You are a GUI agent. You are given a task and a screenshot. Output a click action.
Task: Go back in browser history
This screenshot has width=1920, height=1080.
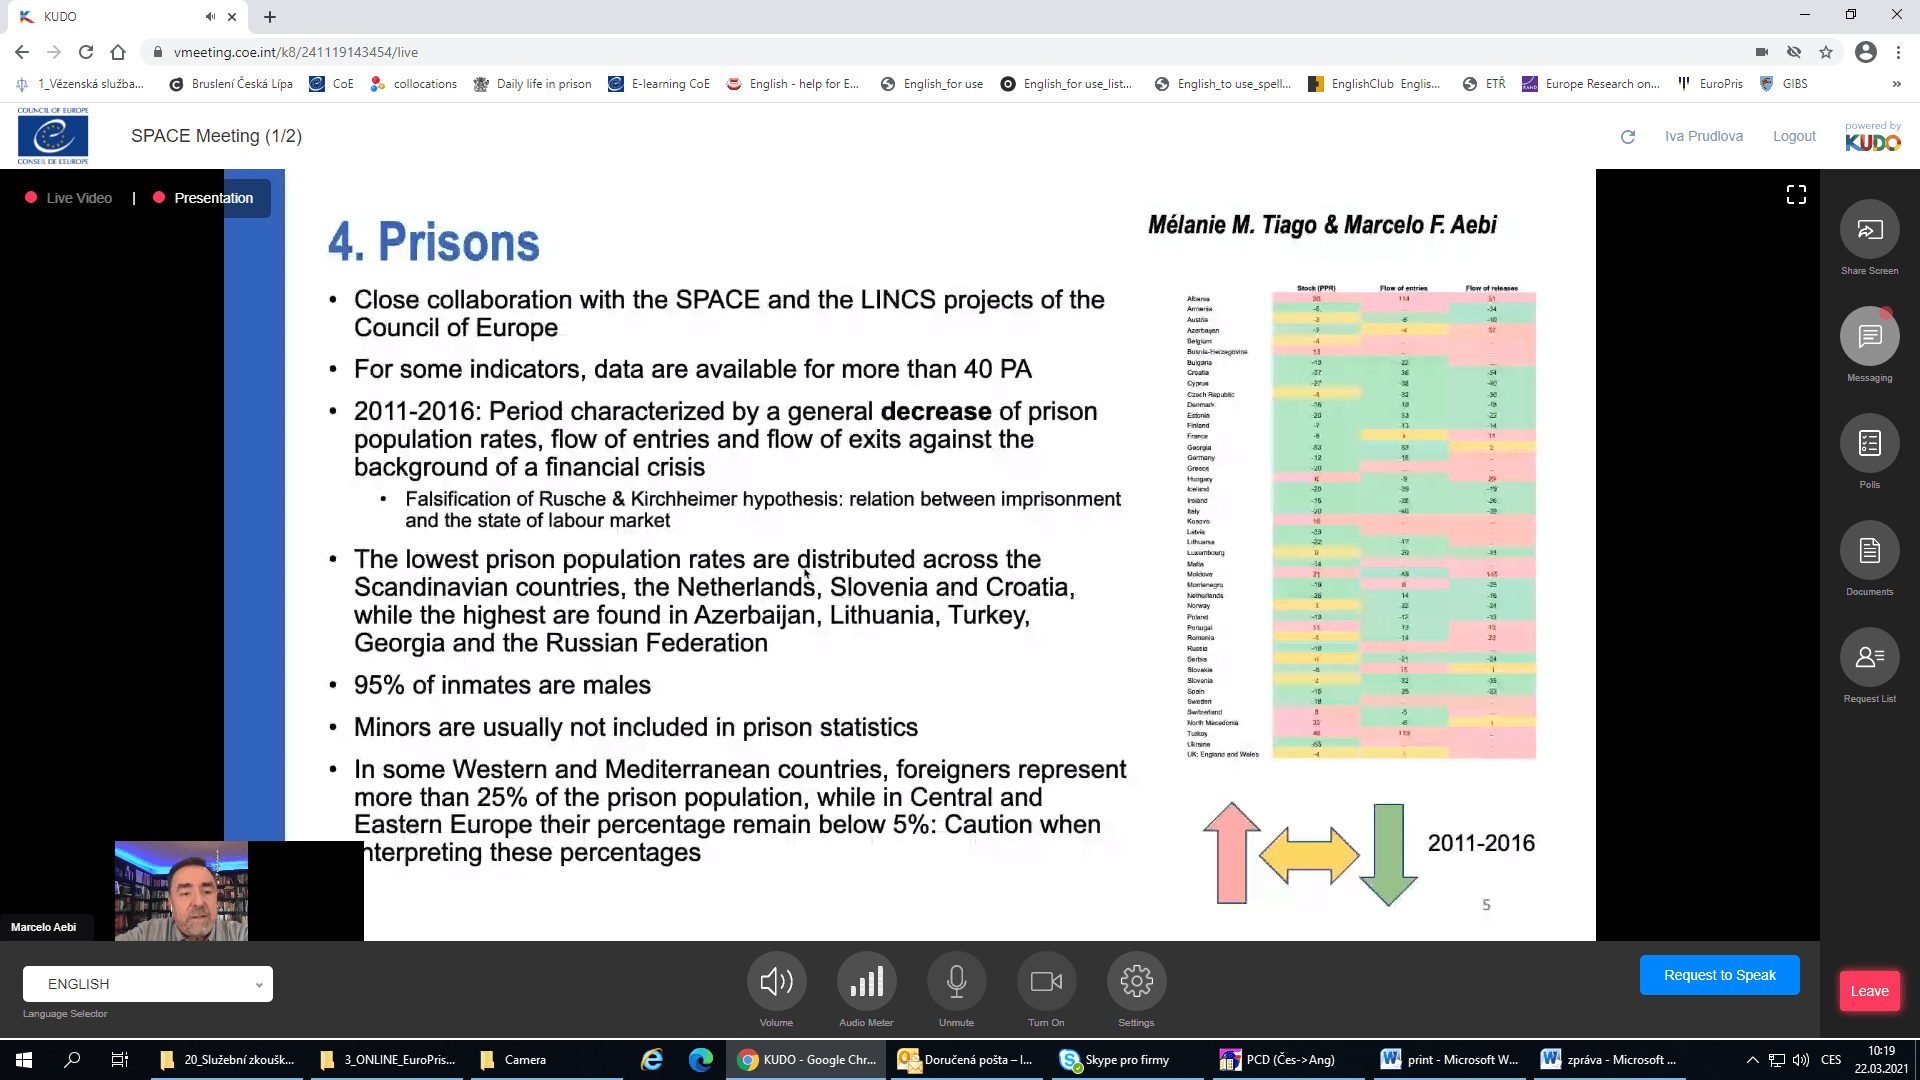point(22,52)
